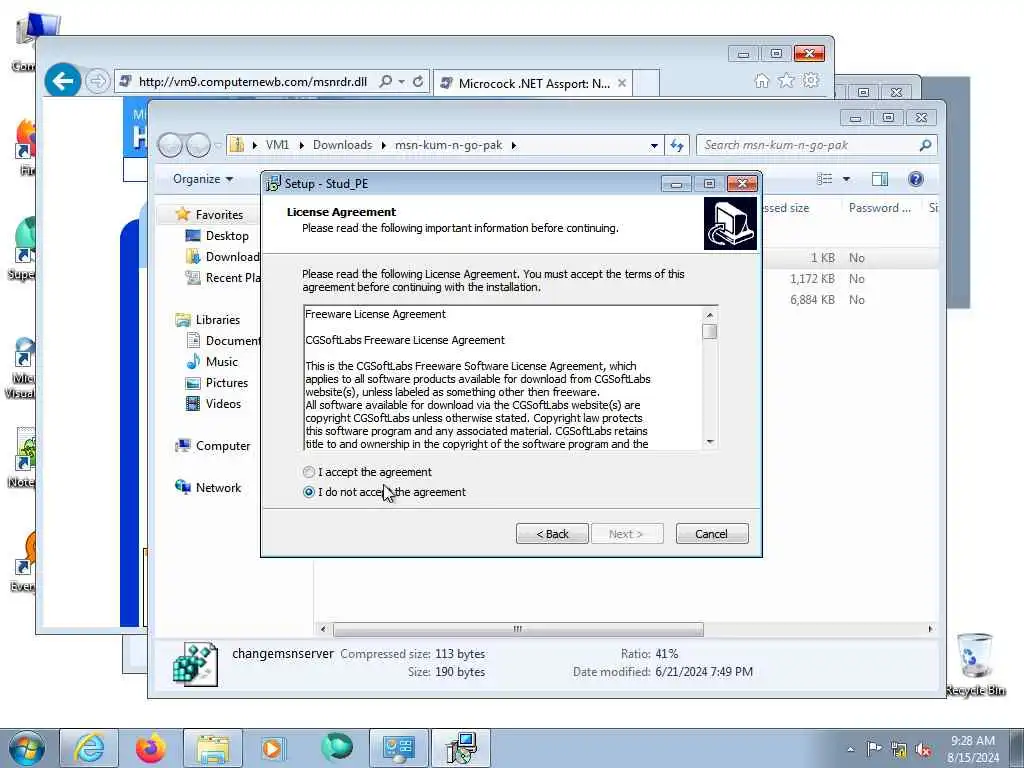This screenshot has width=1024, height=768.
Task: Expand the arrow after Downloads breadcrumb
Action: click(x=383, y=145)
